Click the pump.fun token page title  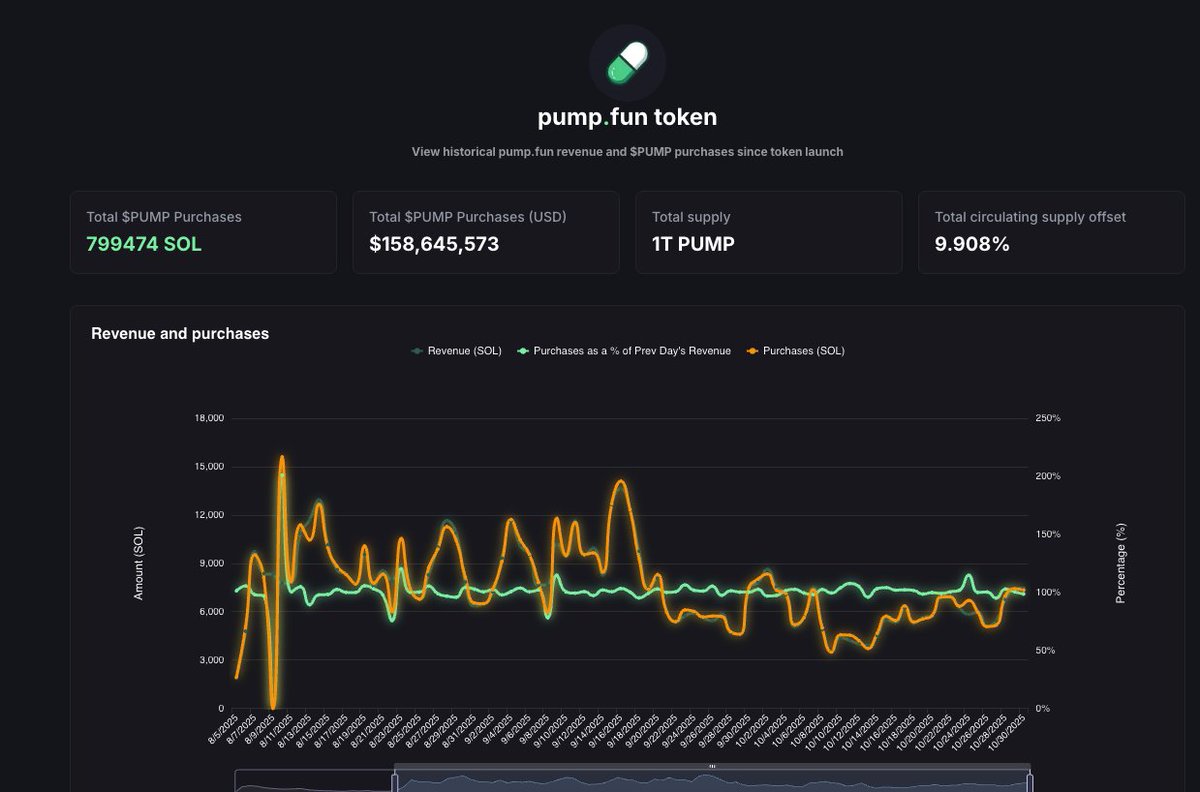point(626,116)
